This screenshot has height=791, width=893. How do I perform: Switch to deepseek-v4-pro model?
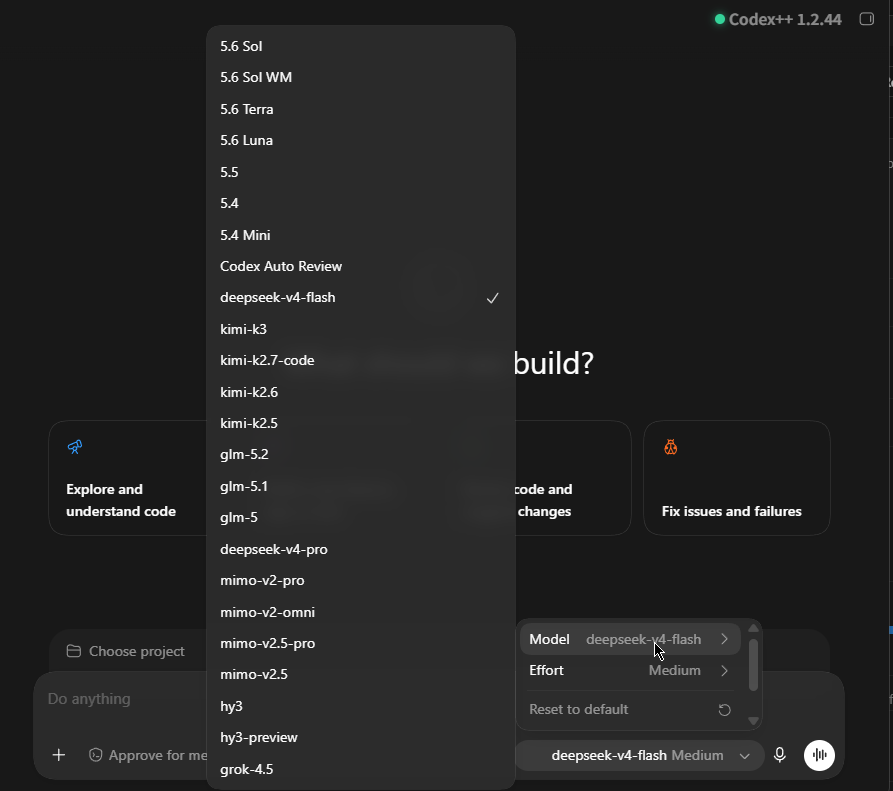click(x=361, y=550)
